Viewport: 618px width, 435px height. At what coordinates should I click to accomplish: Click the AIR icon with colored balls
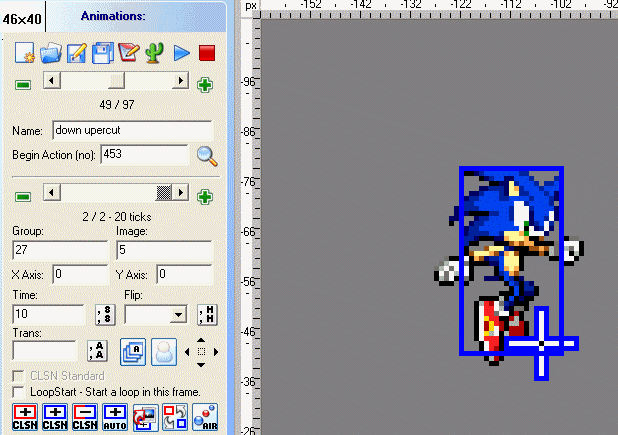[x=205, y=417]
